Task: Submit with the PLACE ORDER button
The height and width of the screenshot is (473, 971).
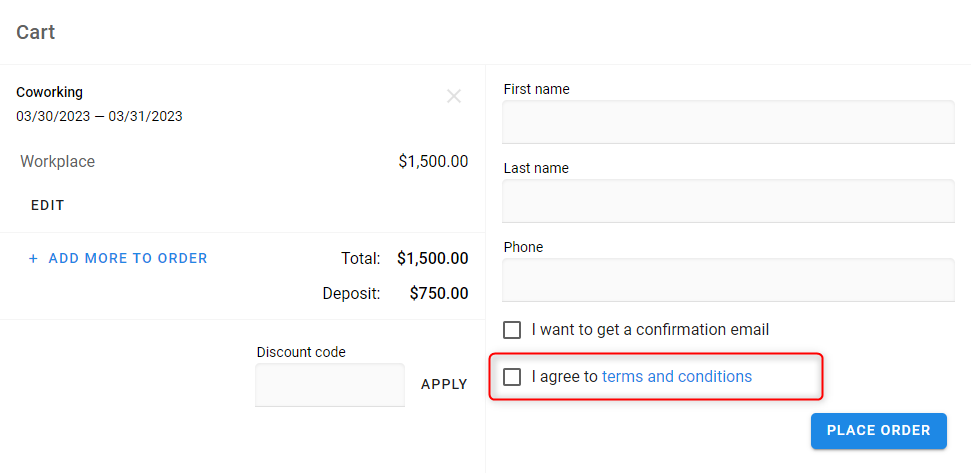Action: 878,430
